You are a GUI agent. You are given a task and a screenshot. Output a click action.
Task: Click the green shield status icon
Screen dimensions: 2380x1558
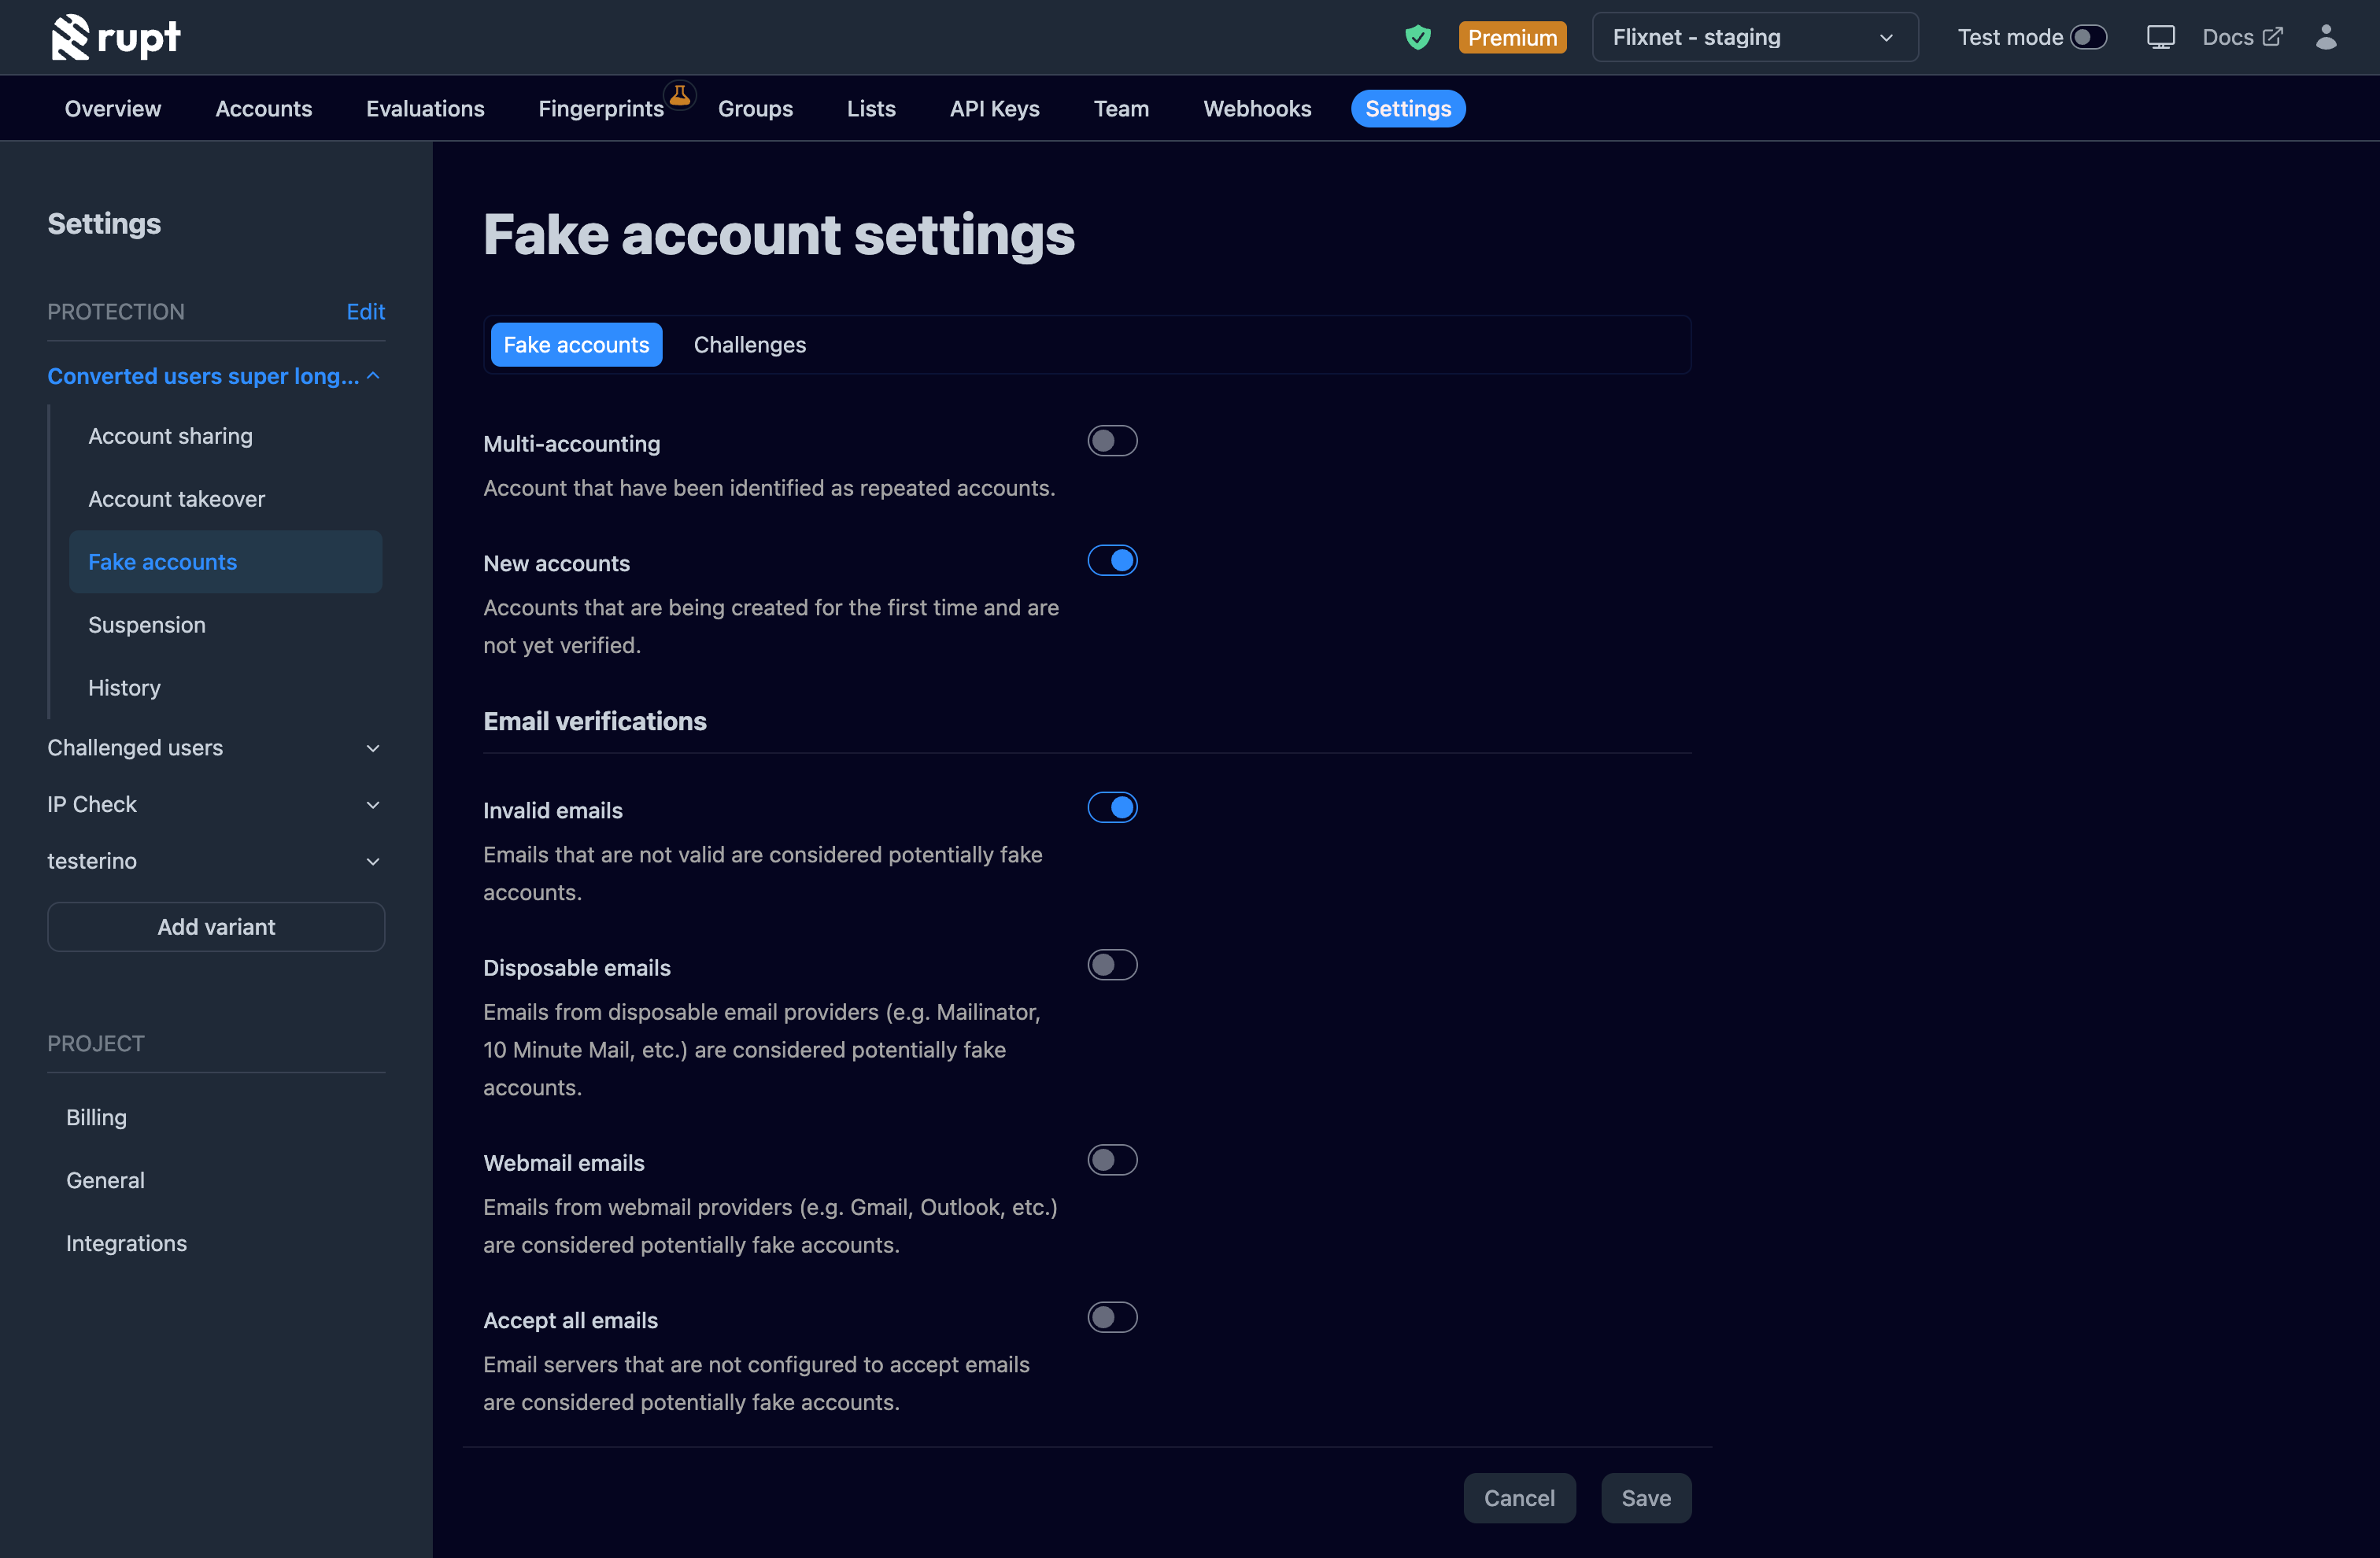[1417, 38]
